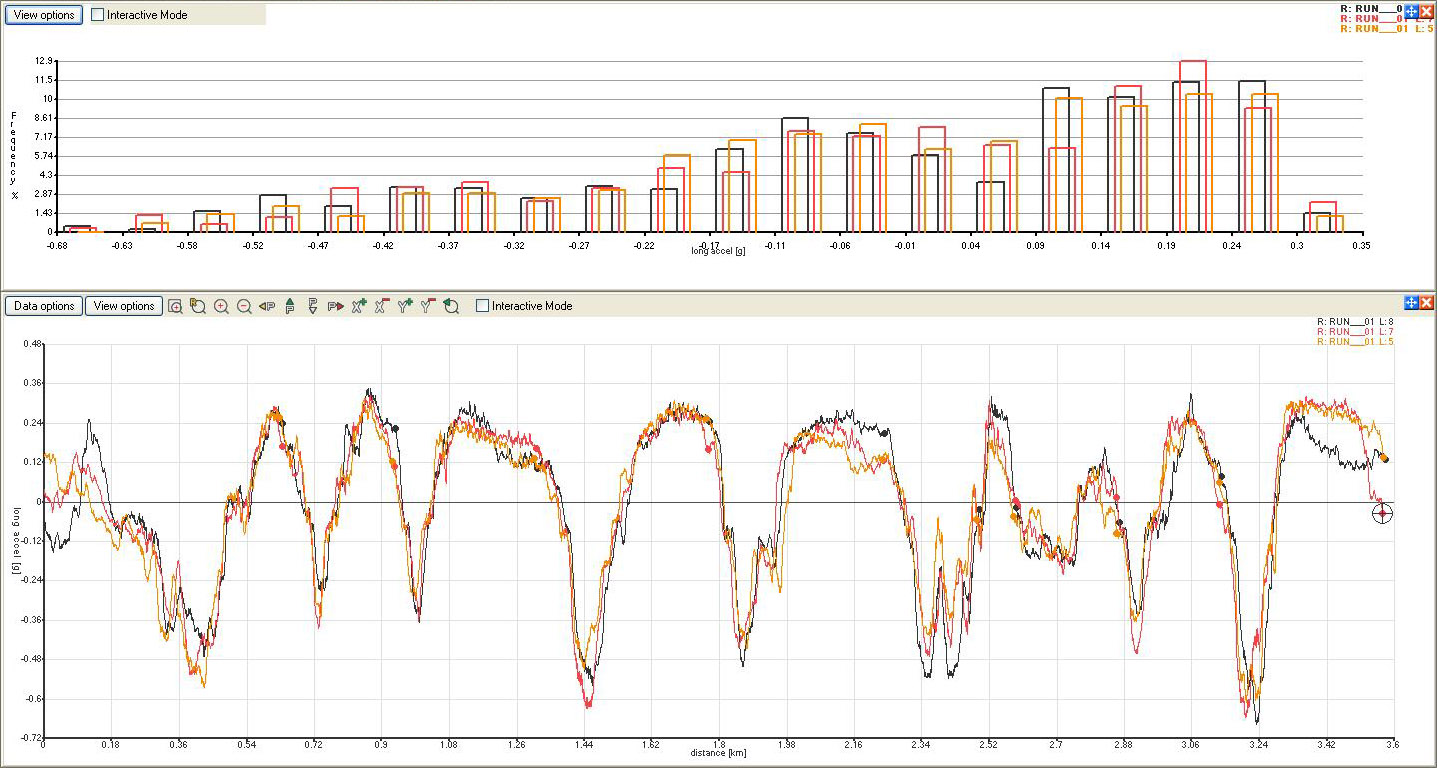Pan the line chart right
Screen dimensions: 1437x768
(336, 306)
